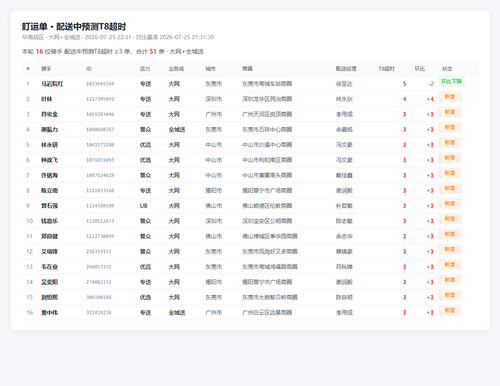Click rider ID 216319155 in row 12
Image resolution: width=500 pixels, height=386 pixels.
[99, 252]
